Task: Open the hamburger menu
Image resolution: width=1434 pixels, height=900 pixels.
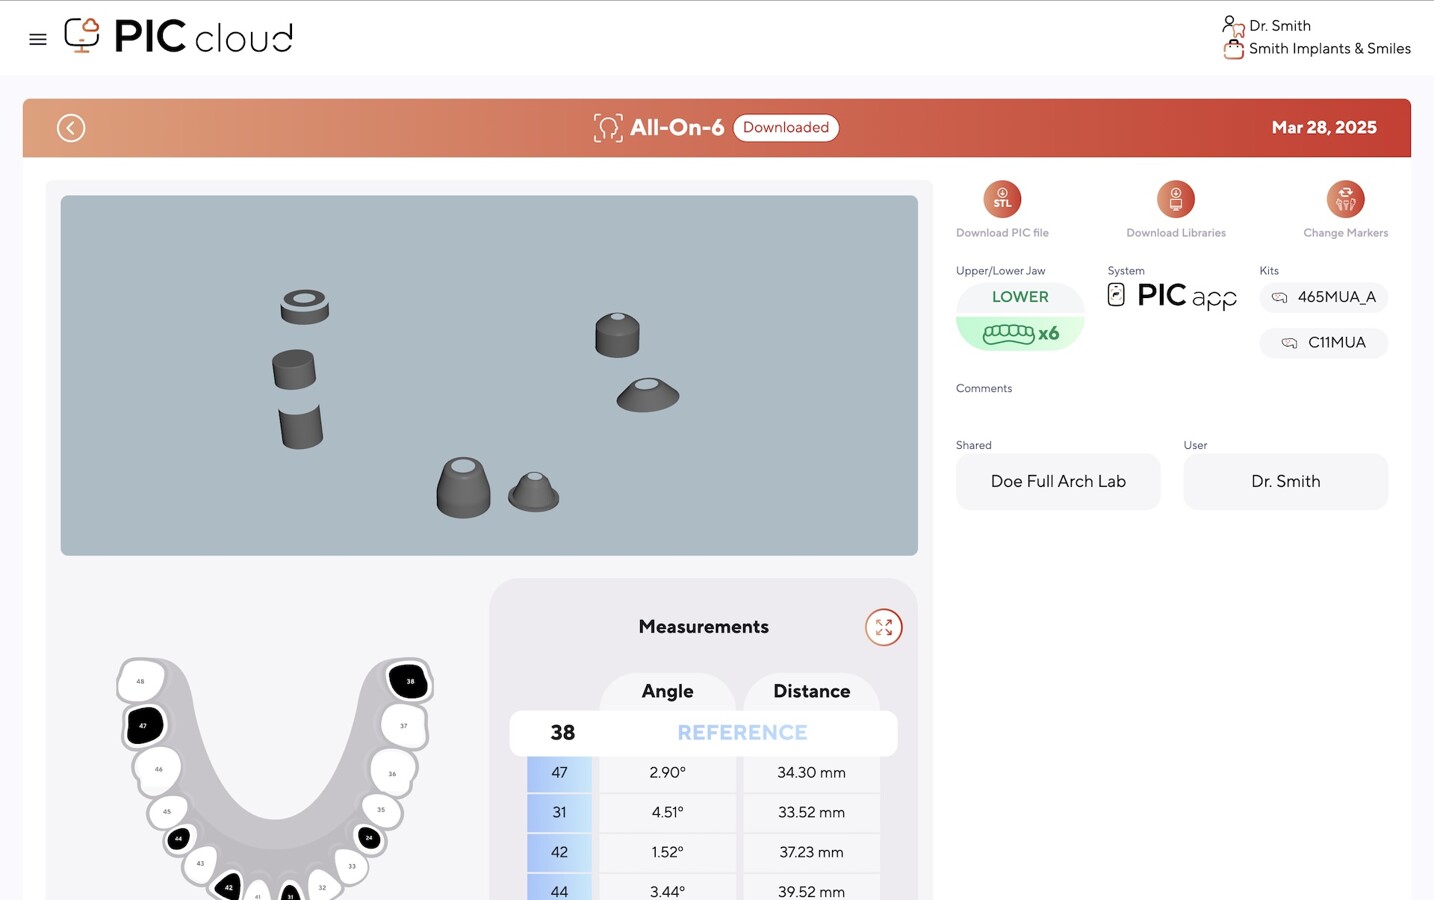Action: (38, 40)
